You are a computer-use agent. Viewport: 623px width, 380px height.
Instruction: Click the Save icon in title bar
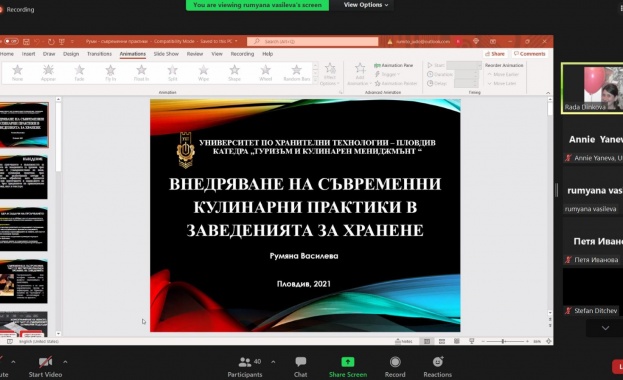[x=26, y=41]
